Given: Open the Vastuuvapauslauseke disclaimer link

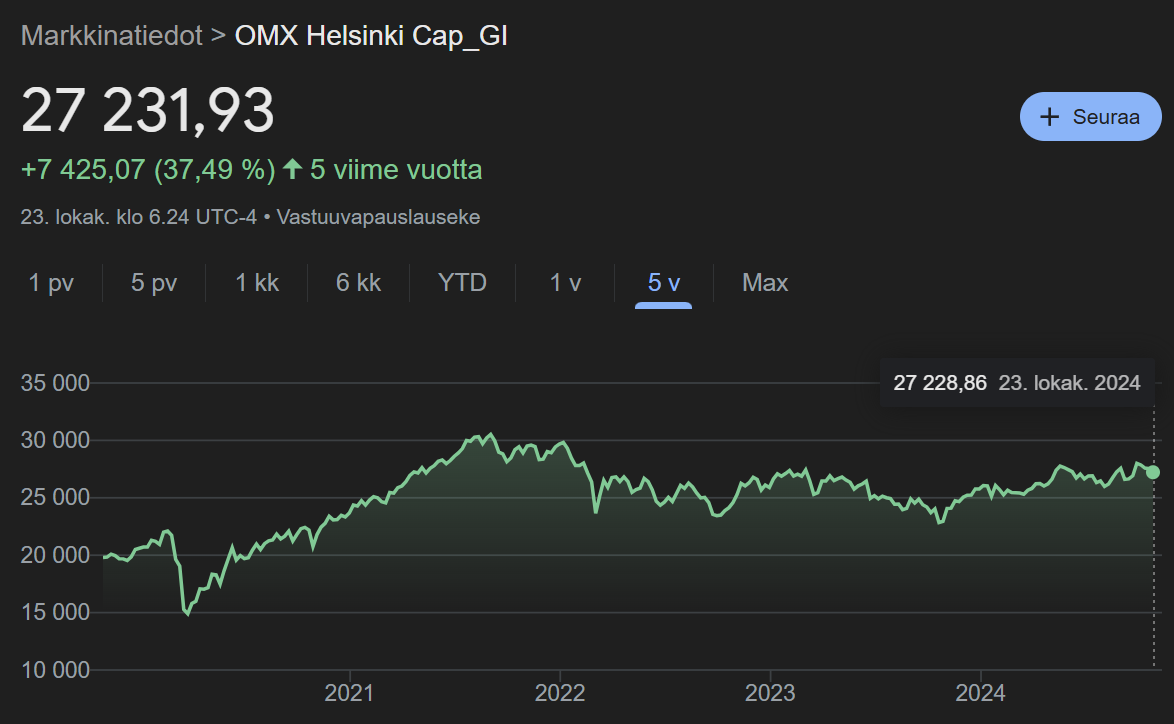Looking at the screenshot, I should click(378, 217).
